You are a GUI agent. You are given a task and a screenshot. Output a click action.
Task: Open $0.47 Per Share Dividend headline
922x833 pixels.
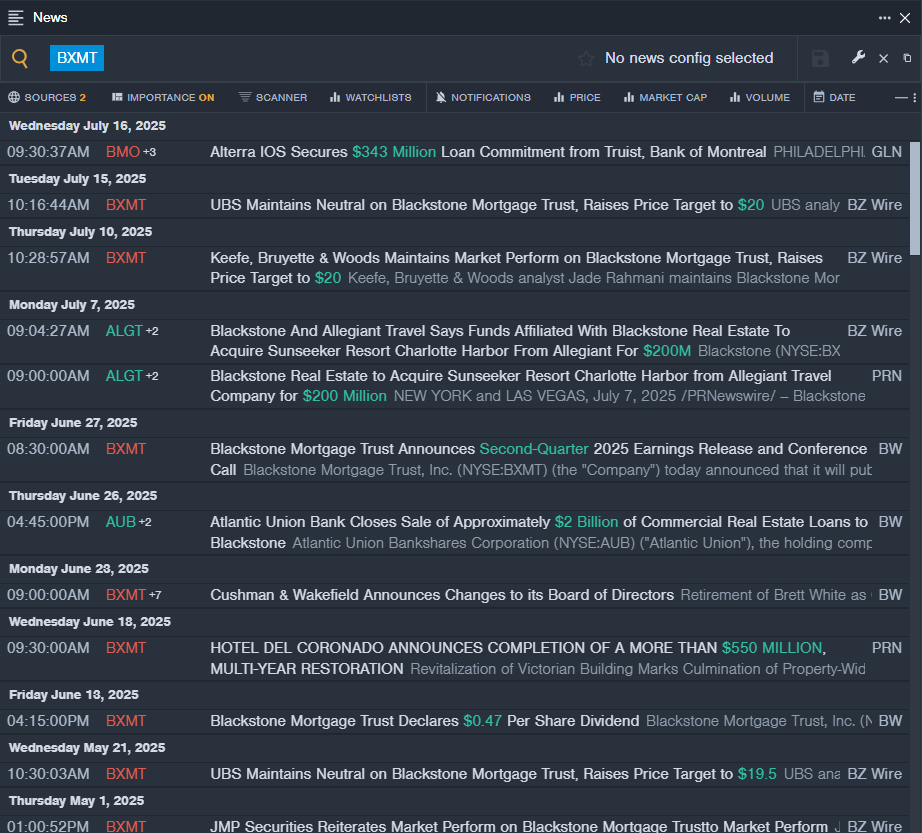(425, 721)
